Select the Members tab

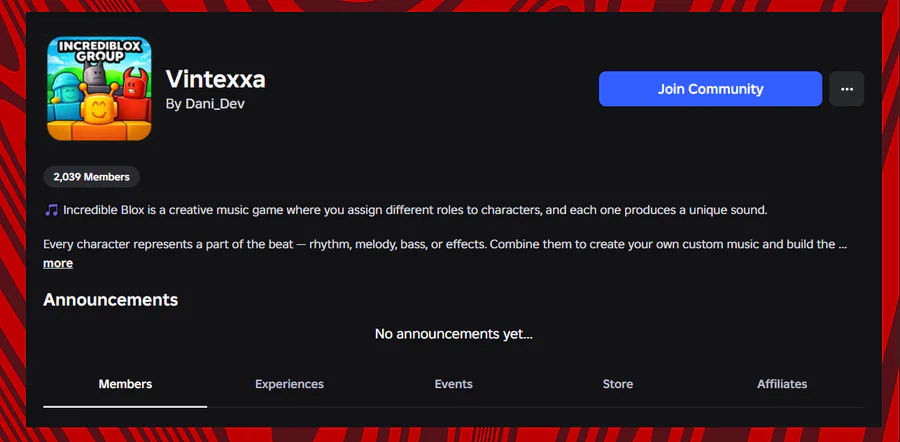[x=125, y=384]
